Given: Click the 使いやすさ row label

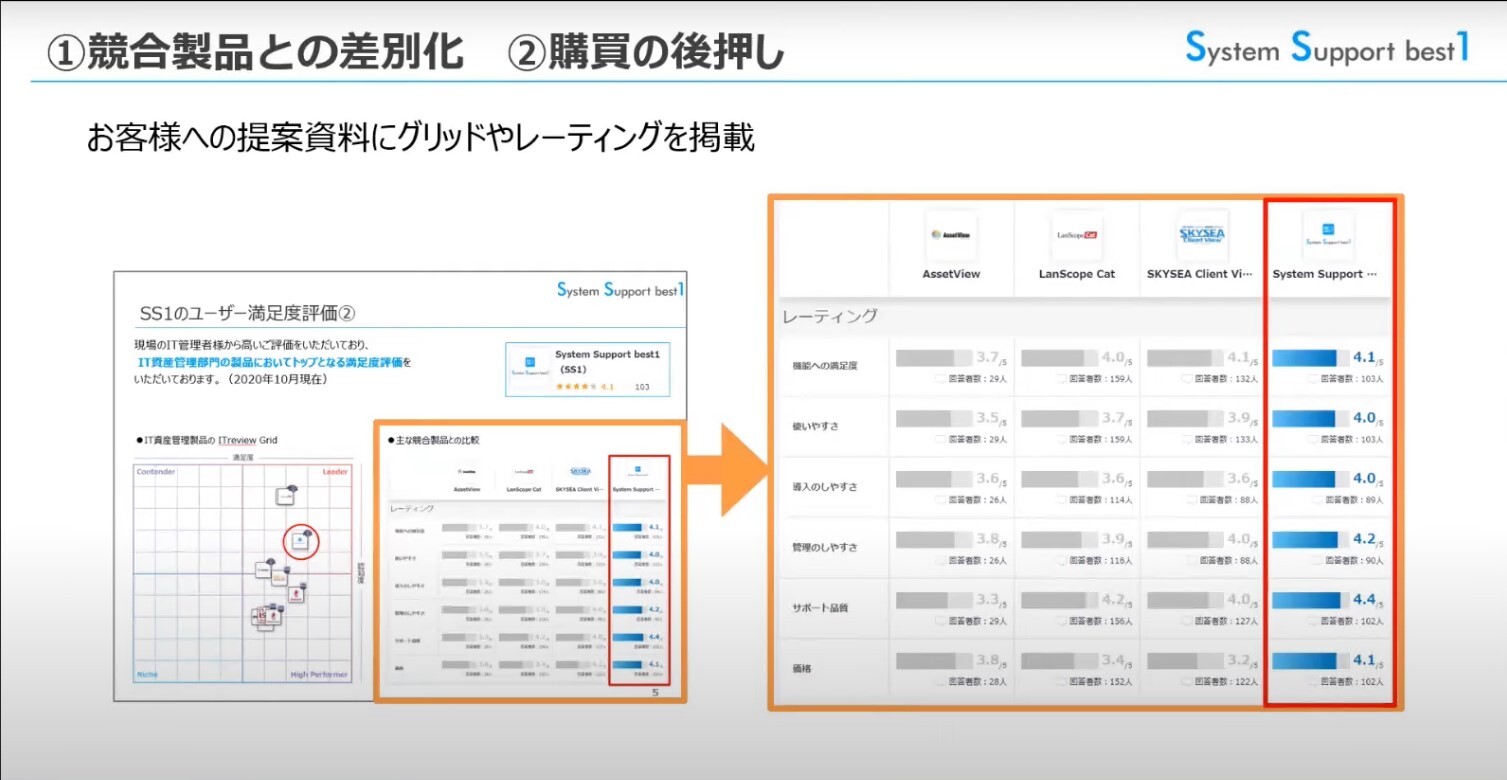Looking at the screenshot, I should coord(815,426).
